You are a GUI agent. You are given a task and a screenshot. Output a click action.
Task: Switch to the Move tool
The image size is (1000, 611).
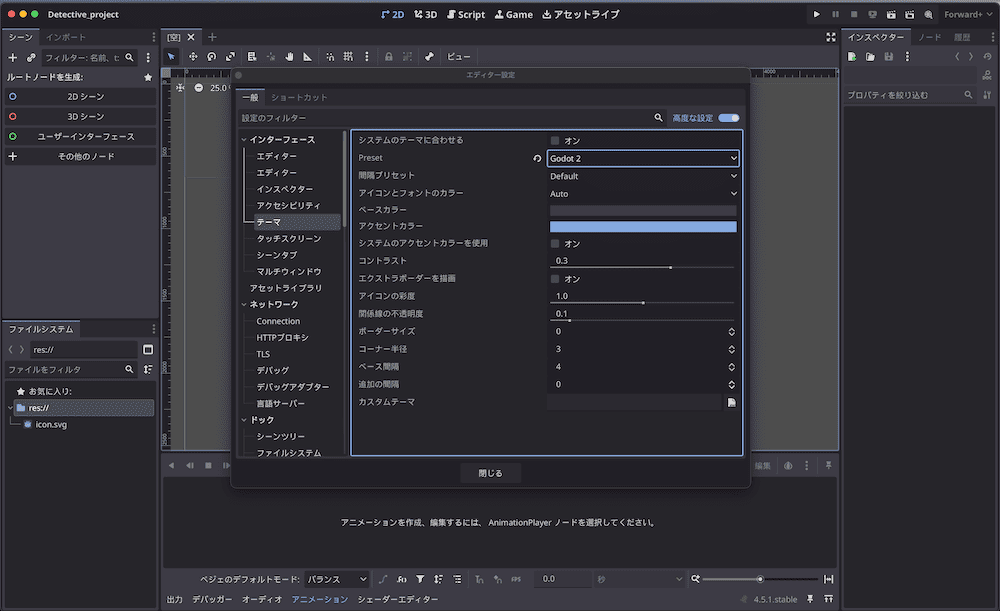[x=194, y=56]
